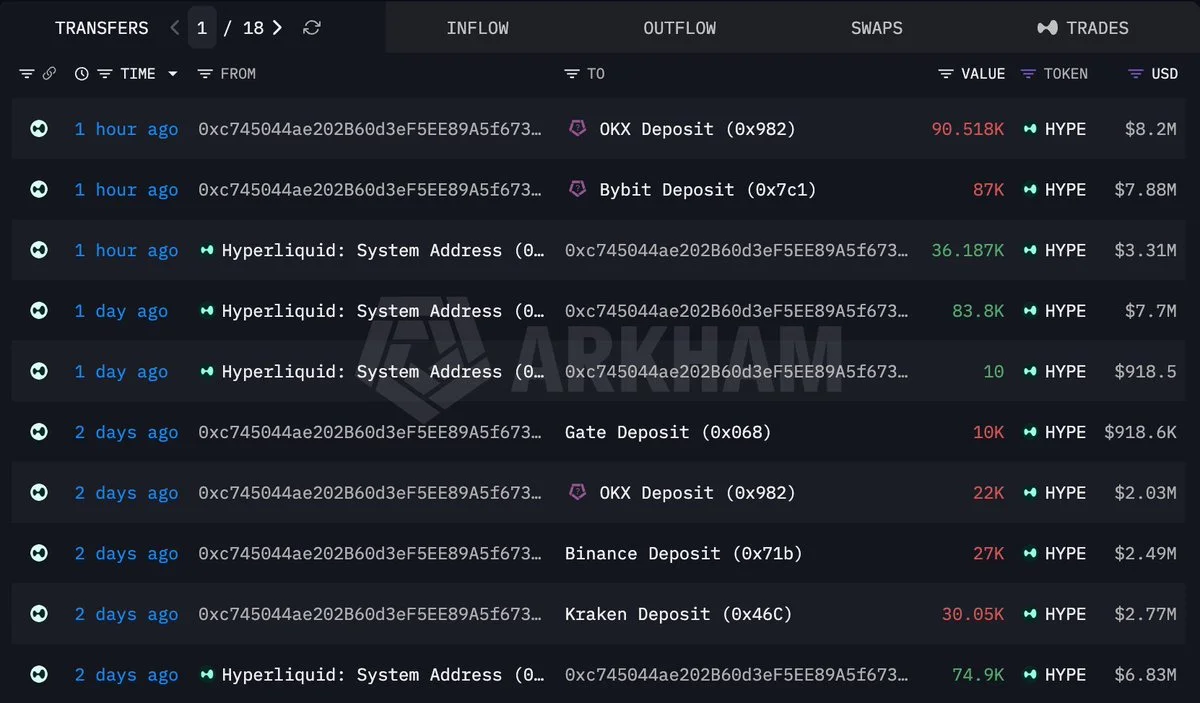Click the link icon in header

coord(49,74)
